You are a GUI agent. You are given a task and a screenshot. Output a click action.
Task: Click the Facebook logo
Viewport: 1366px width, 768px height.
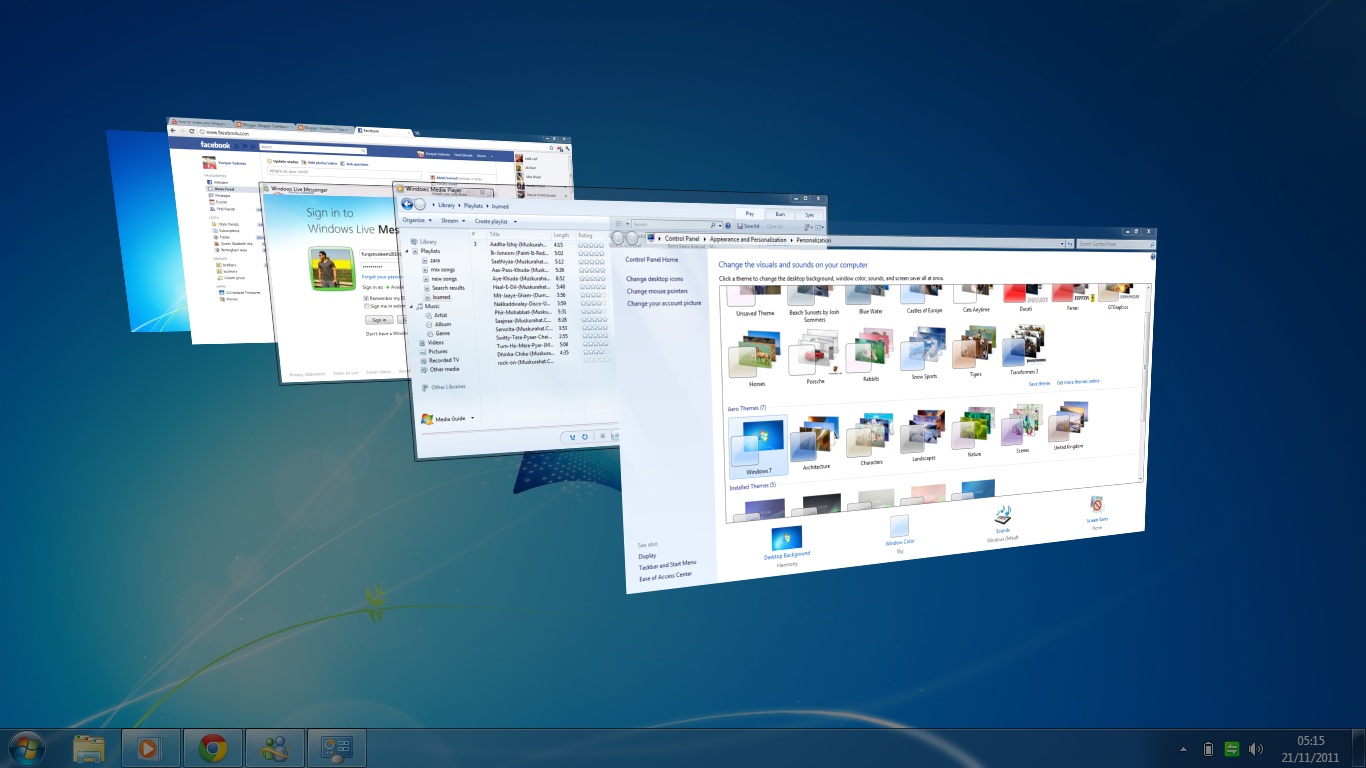point(215,145)
